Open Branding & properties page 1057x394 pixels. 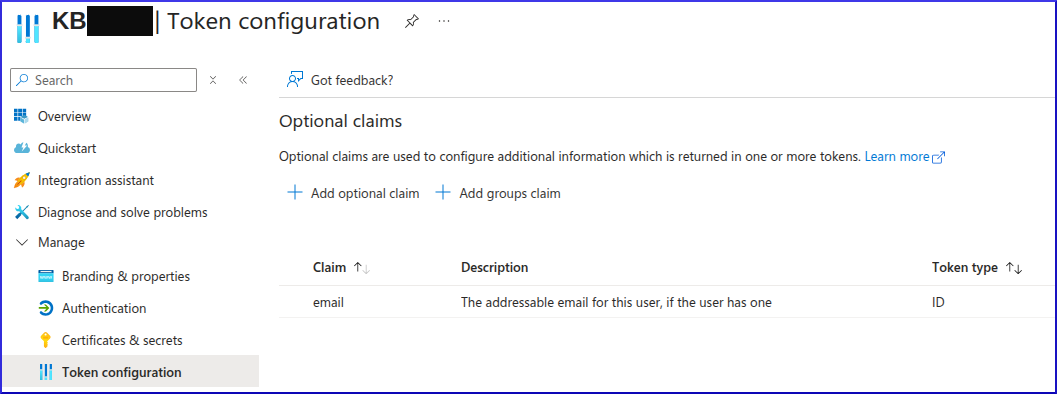(126, 277)
